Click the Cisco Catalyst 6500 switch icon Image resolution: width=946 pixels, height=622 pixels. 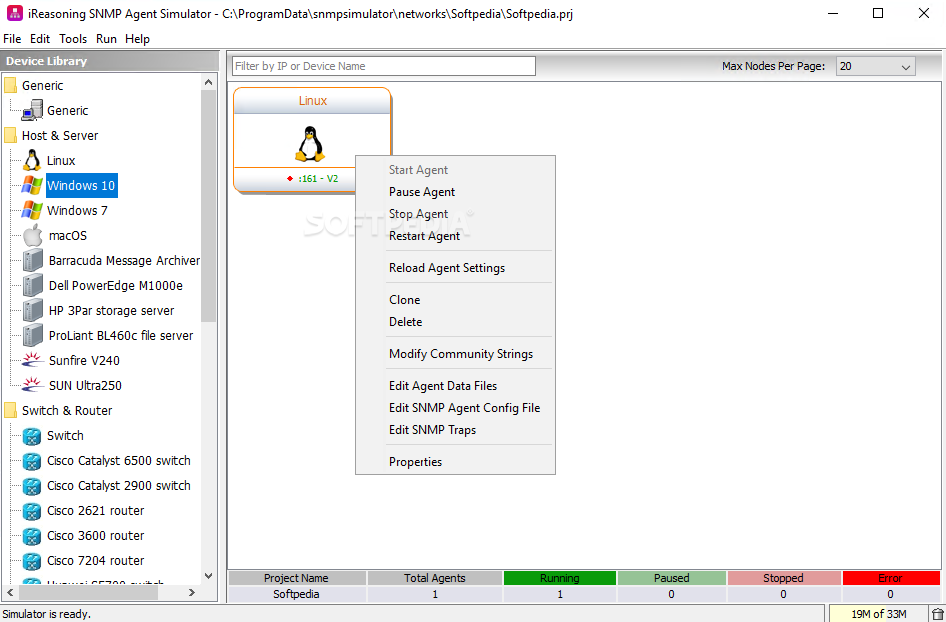(32, 461)
